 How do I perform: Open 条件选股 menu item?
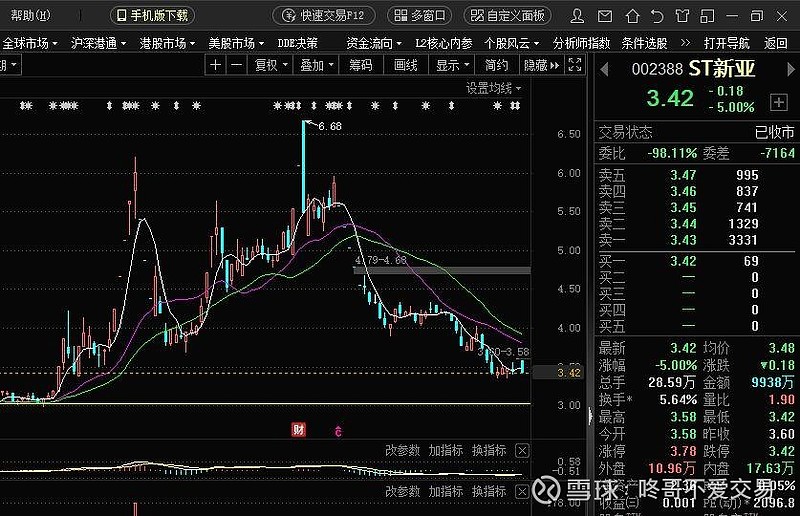[644, 43]
